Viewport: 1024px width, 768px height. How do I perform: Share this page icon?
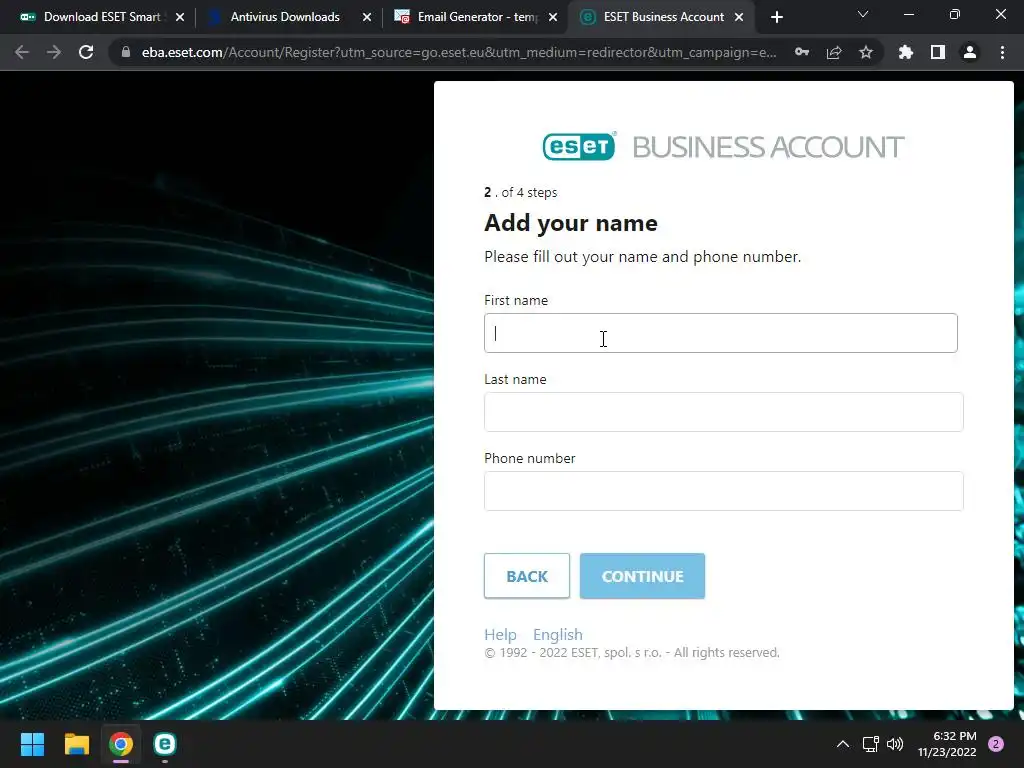coord(834,52)
